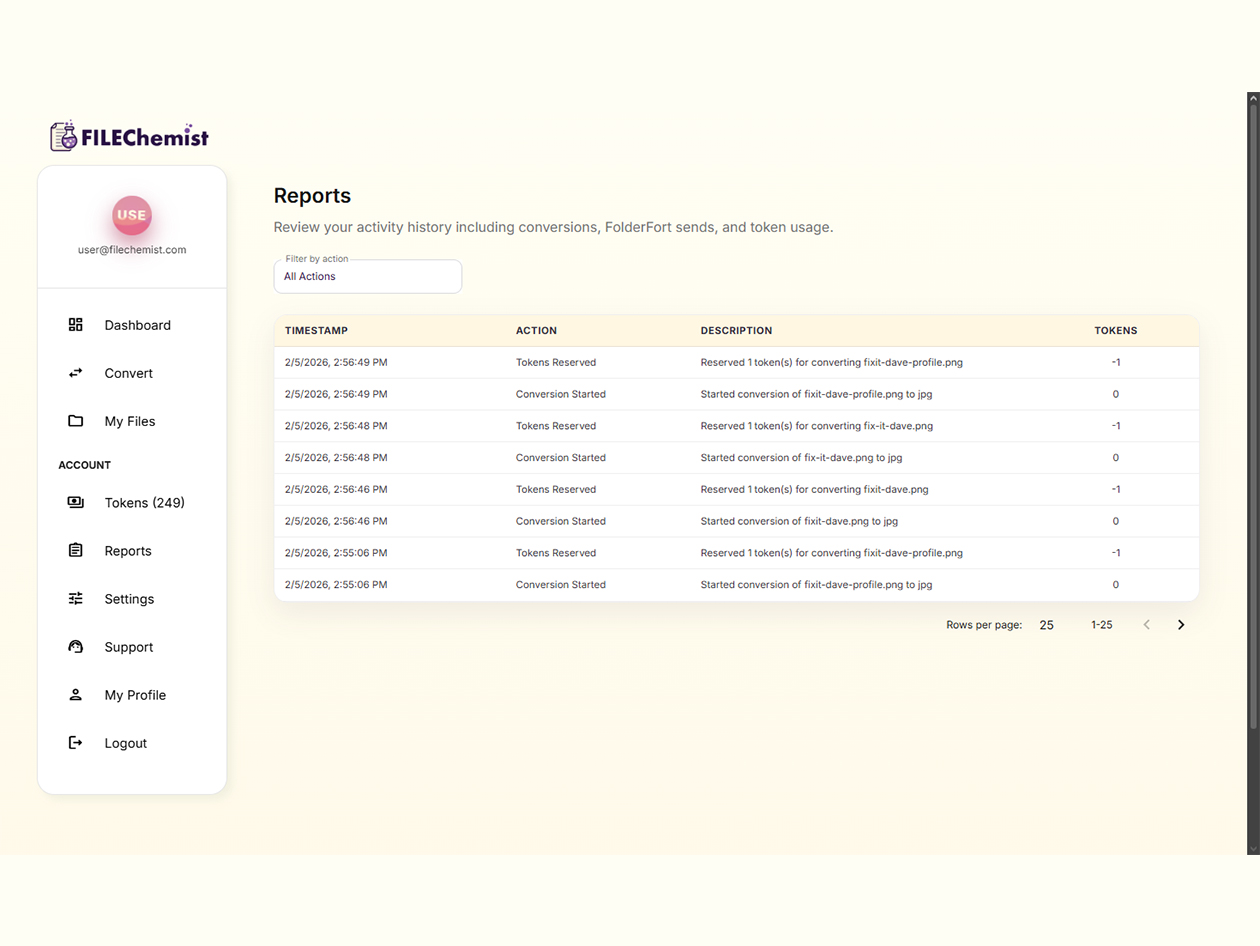Screen dimensions: 1260x946
Task: Click Logout in the sidebar
Action: pyautogui.click(x=125, y=742)
